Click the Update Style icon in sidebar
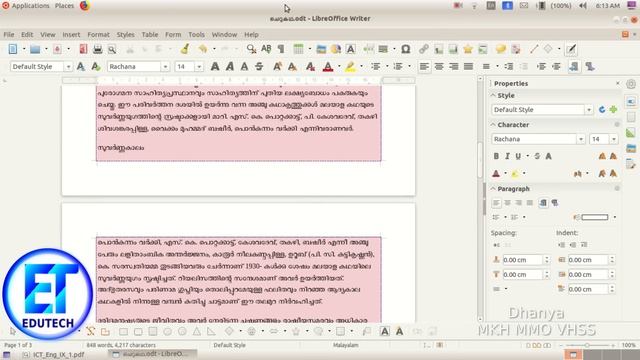This screenshot has height=360, width=640. click(602, 110)
